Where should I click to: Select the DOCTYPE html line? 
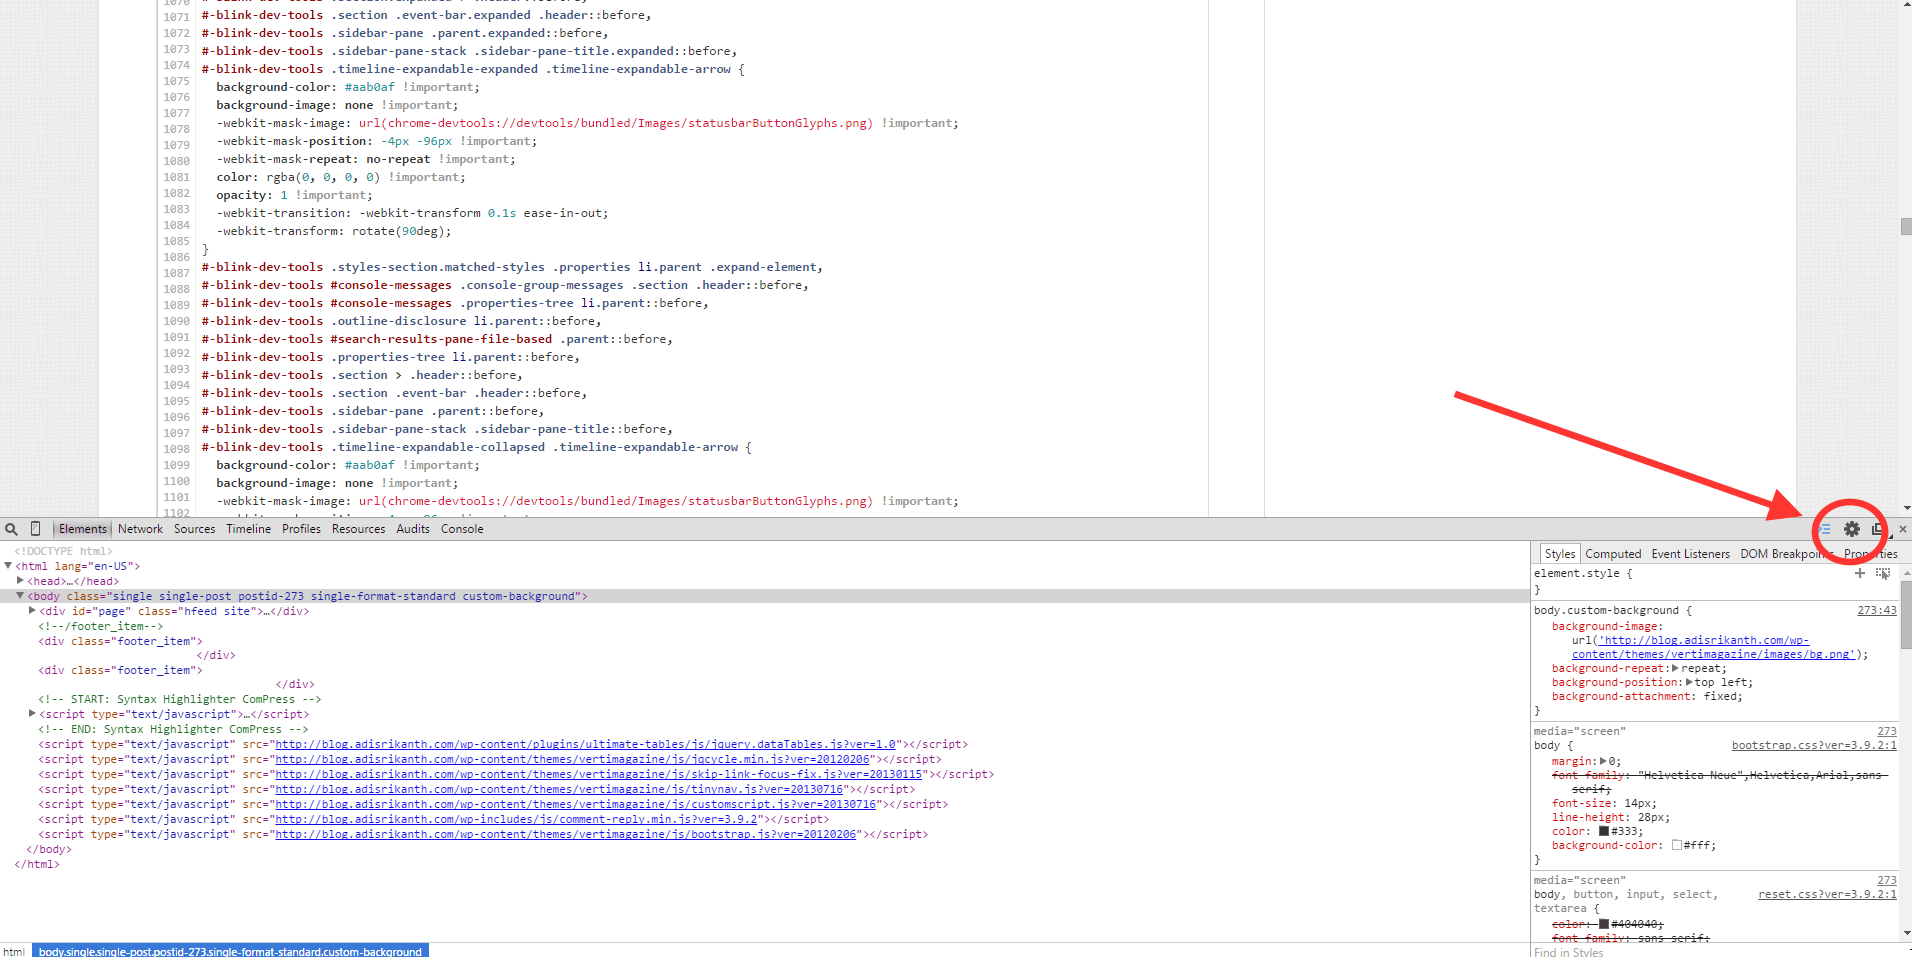(63, 551)
